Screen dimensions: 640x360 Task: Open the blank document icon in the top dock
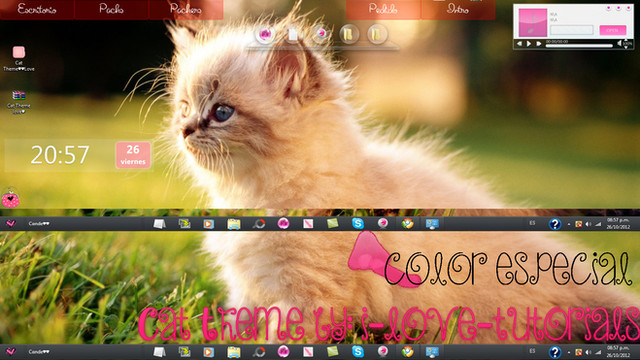tap(293, 35)
